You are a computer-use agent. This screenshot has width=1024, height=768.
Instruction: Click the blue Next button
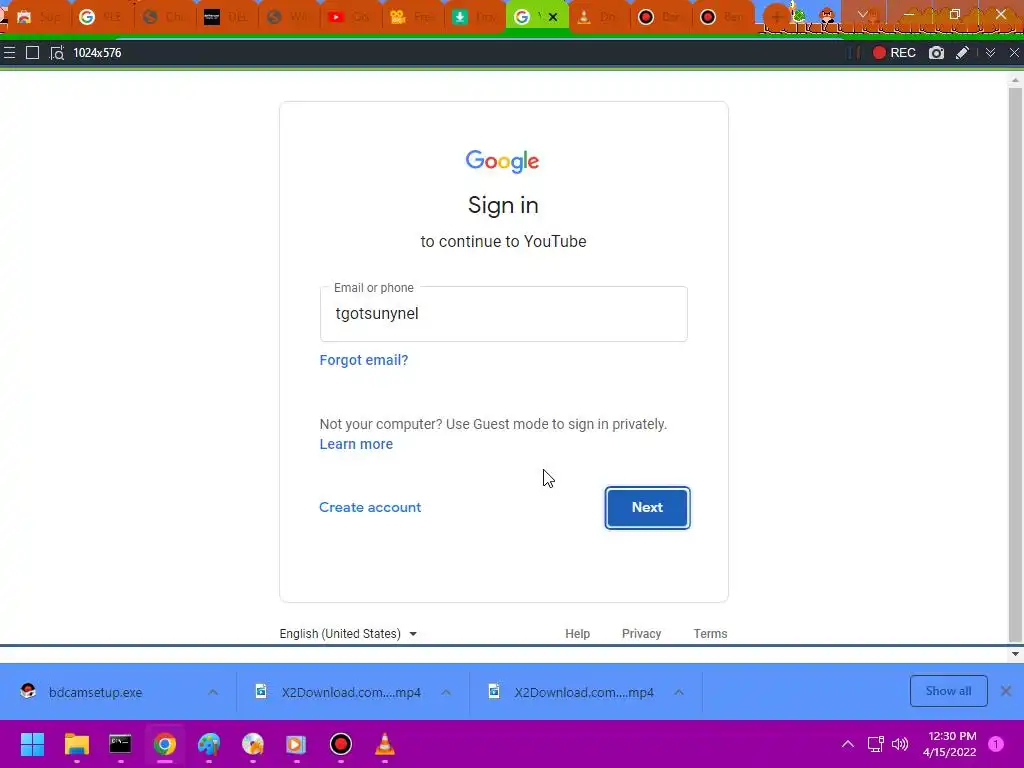point(647,507)
